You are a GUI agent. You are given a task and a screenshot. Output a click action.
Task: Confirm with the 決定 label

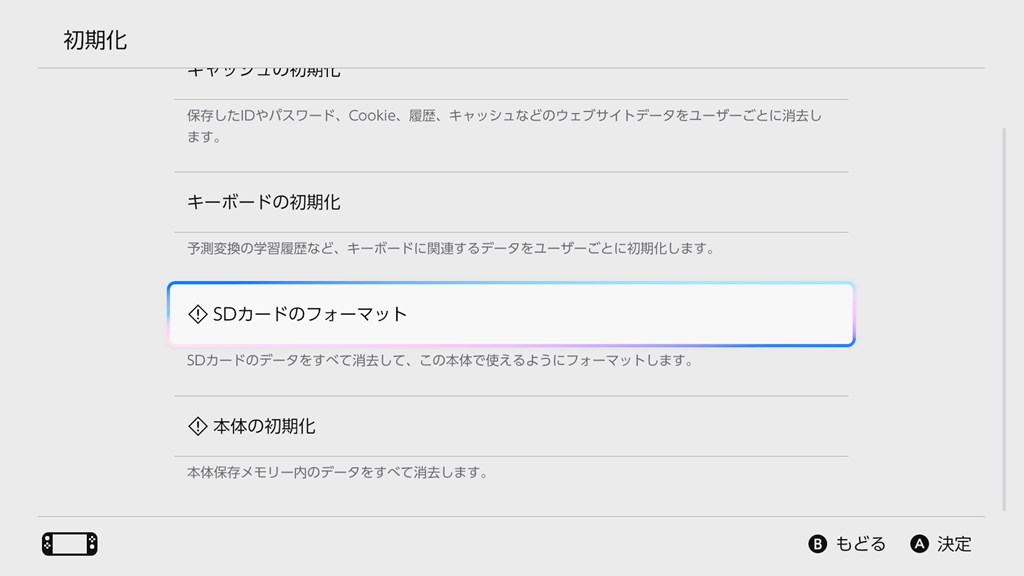click(954, 544)
